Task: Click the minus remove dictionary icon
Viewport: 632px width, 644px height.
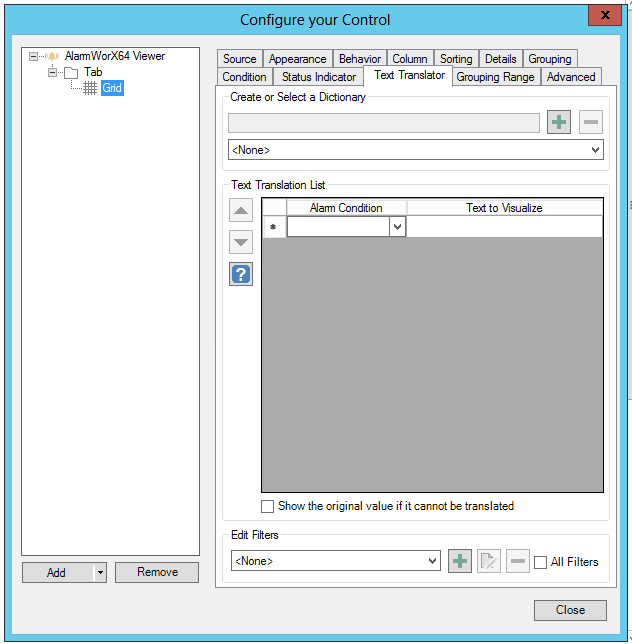Action: tap(591, 123)
